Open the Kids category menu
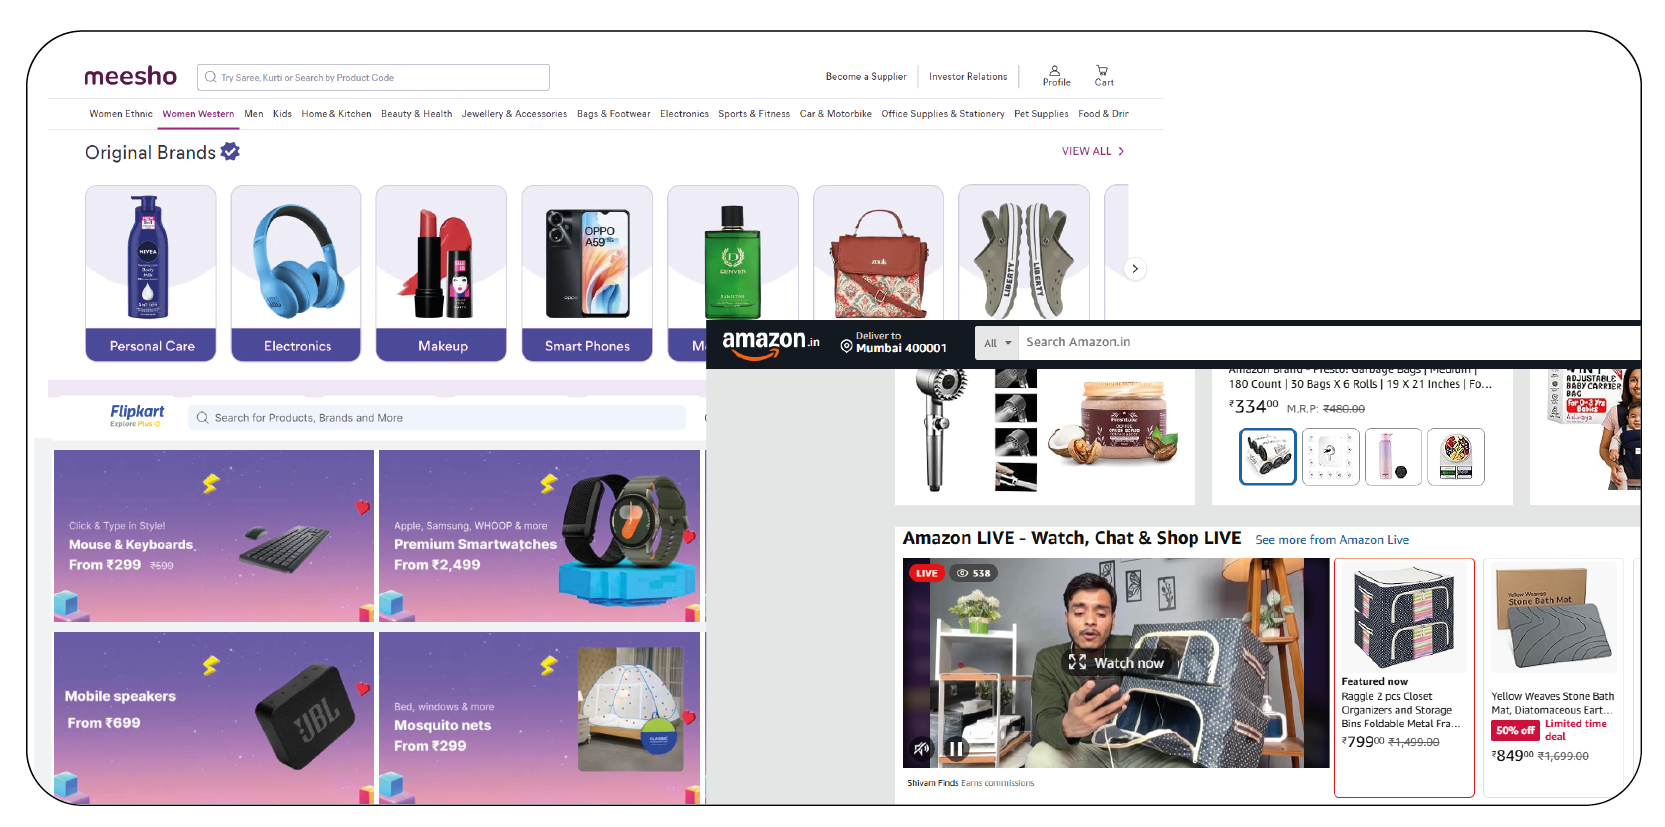Viewport: 1665px width, 827px height. click(x=282, y=114)
